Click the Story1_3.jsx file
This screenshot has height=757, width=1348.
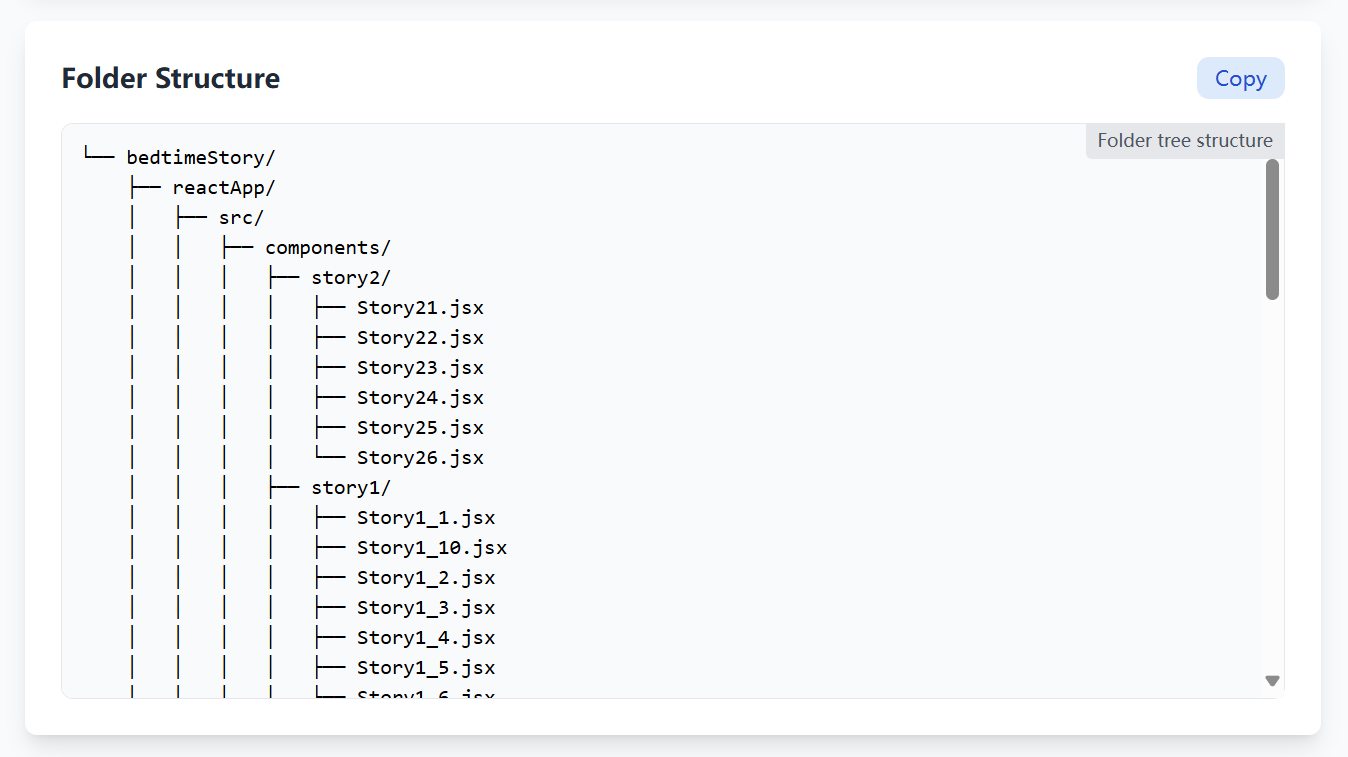tap(426, 607)
